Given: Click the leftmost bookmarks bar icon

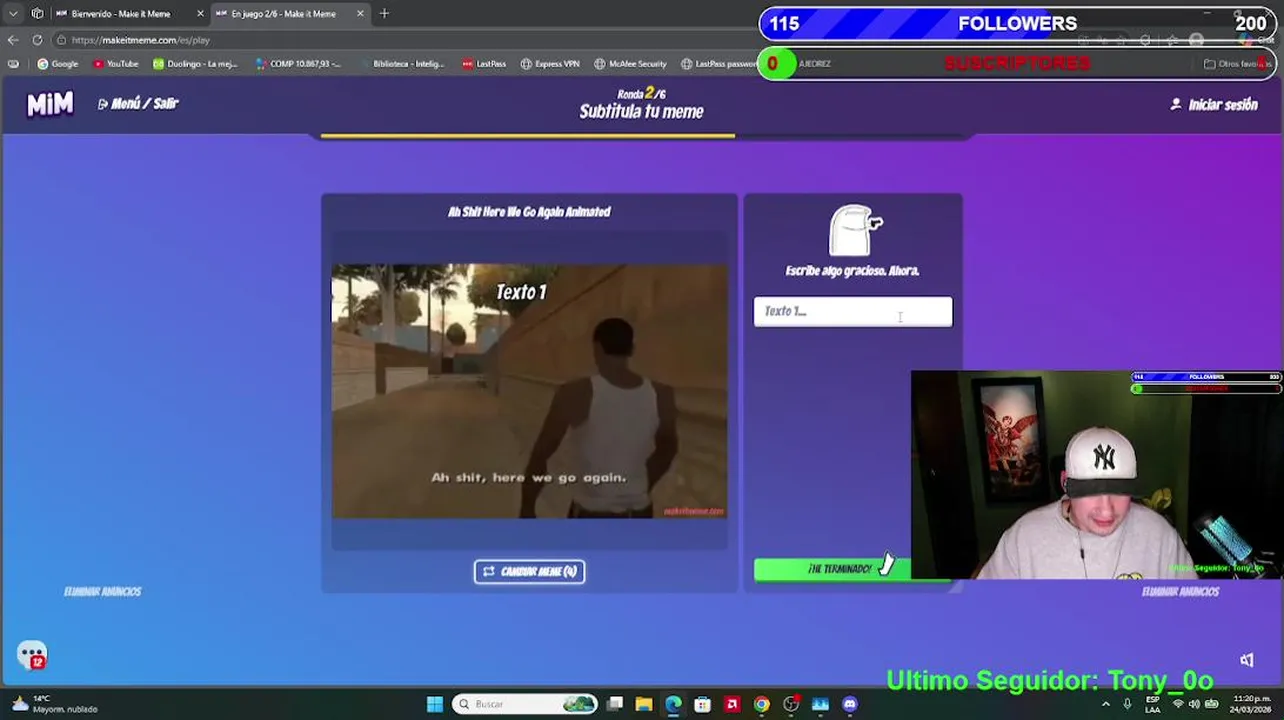Looking at the screenshot, I should point(13,64).
